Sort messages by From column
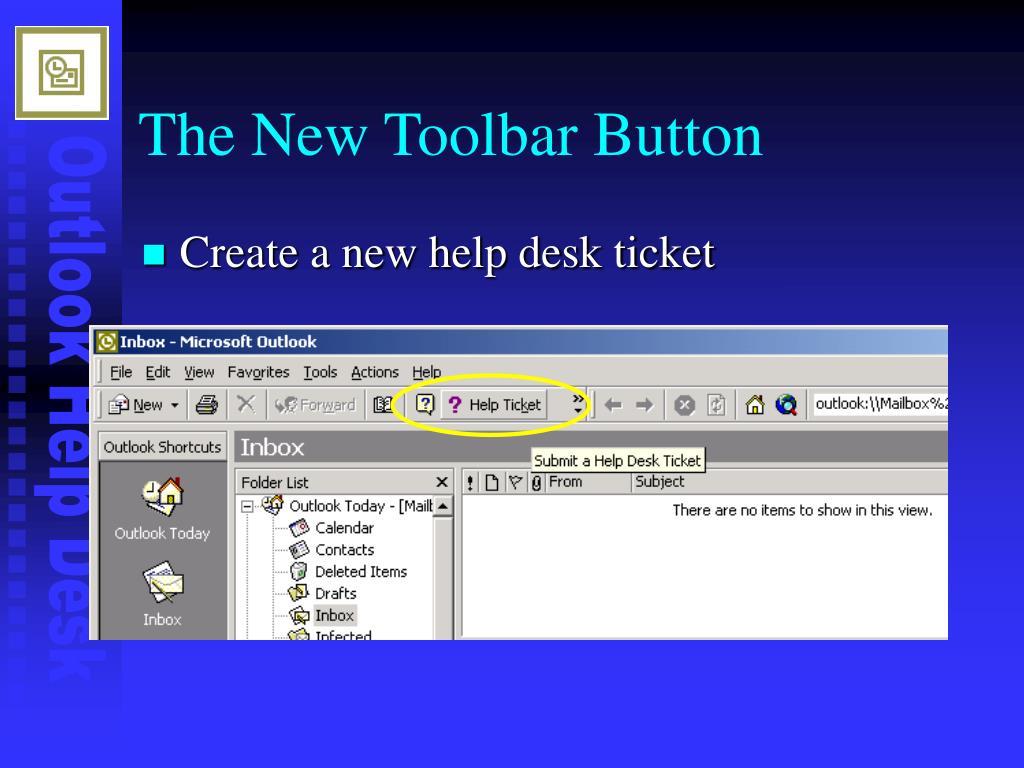Screen dimensions: 1024x768 [x=589, y=482]
